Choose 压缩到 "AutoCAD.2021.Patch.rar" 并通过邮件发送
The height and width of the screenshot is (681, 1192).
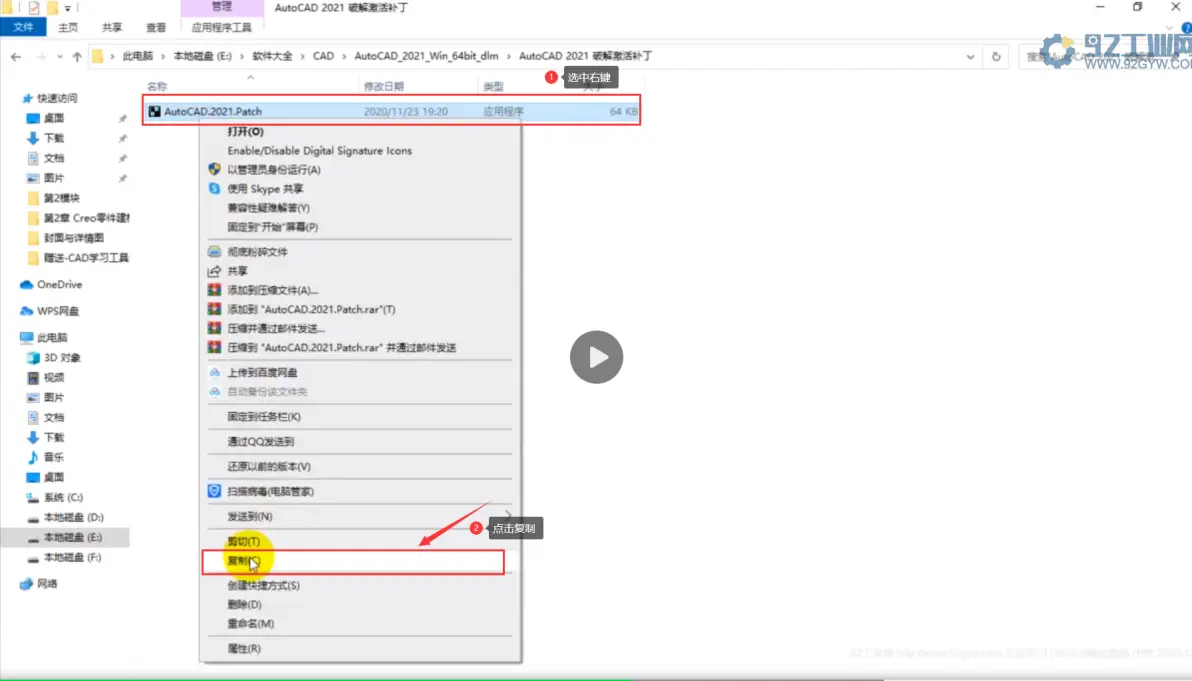(341, 347)
